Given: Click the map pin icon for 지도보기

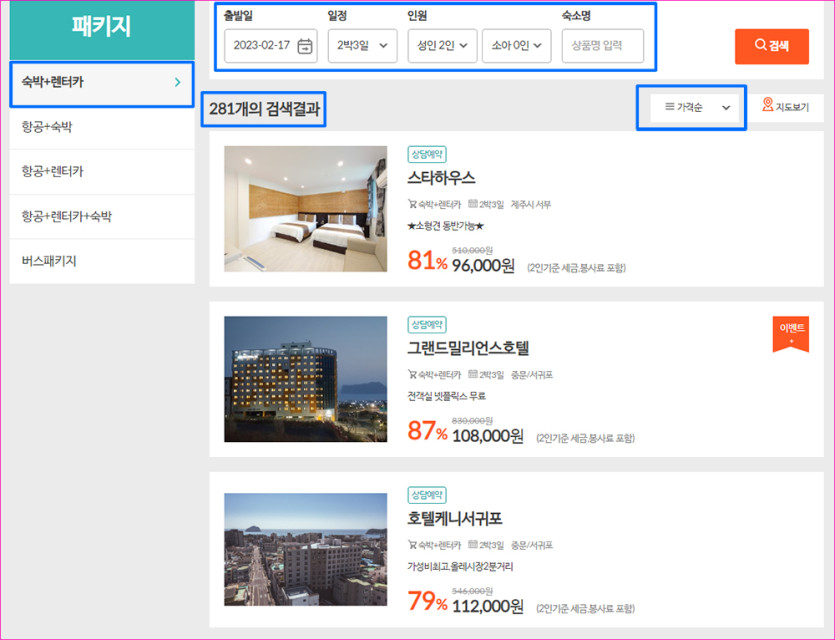Looking at the screenshot, I should point(767,104).
